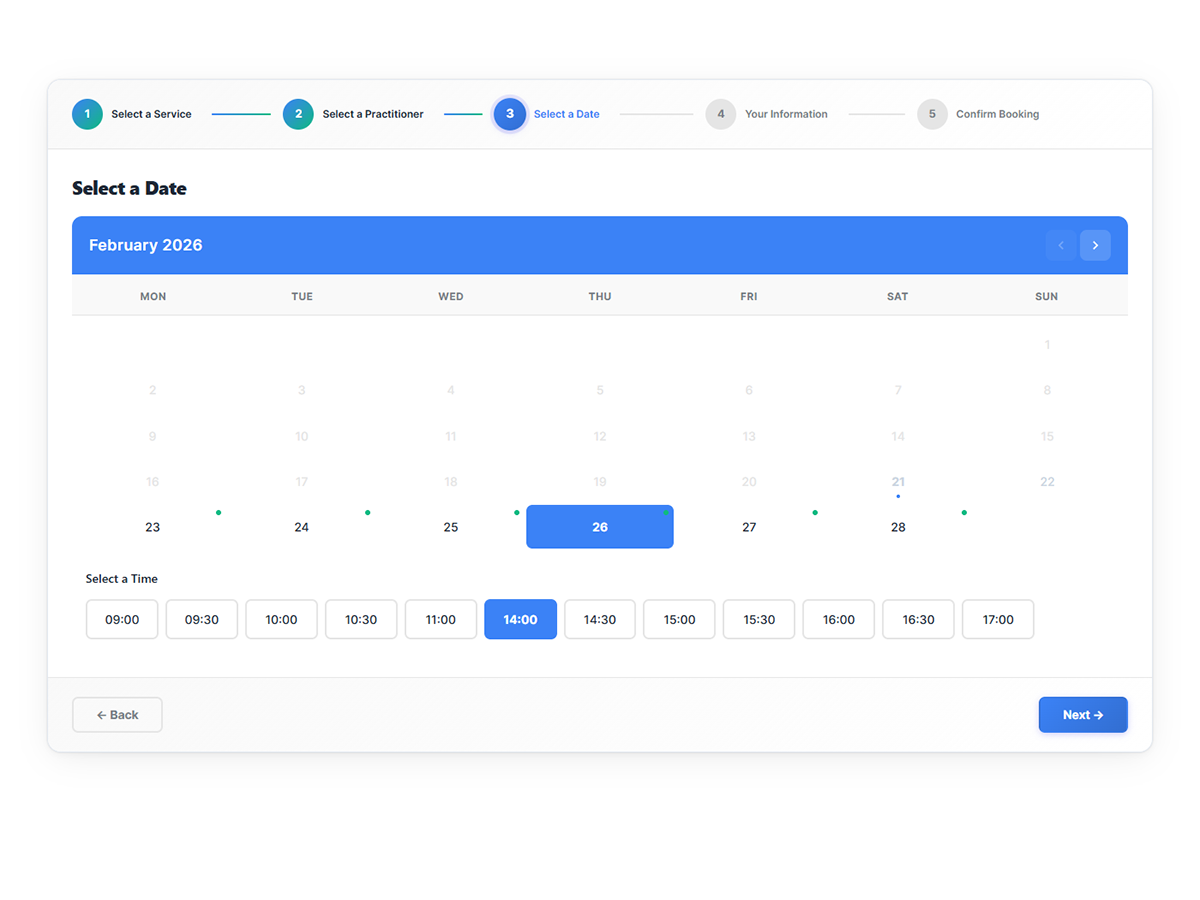Choose the 10:30 time slot

[x=361, y=619]
